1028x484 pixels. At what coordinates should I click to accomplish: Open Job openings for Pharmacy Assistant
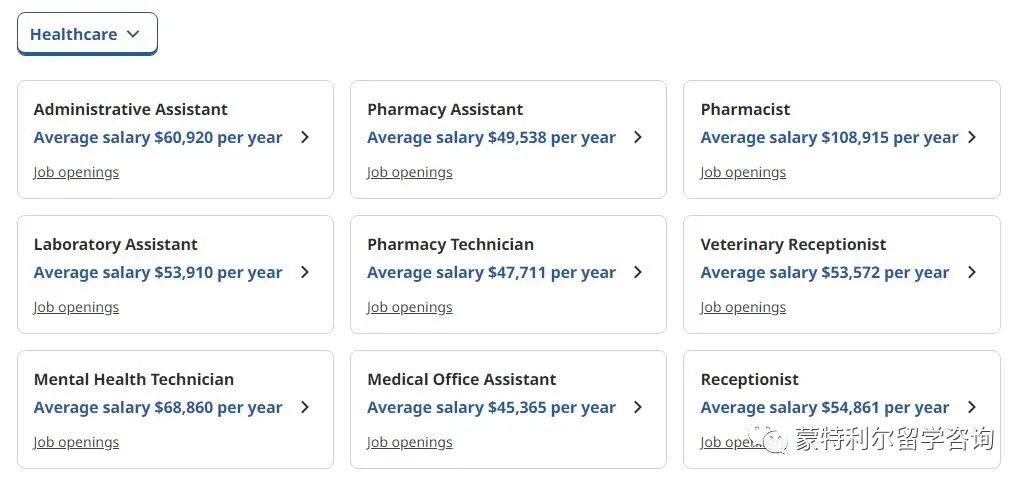pos(410,172)
